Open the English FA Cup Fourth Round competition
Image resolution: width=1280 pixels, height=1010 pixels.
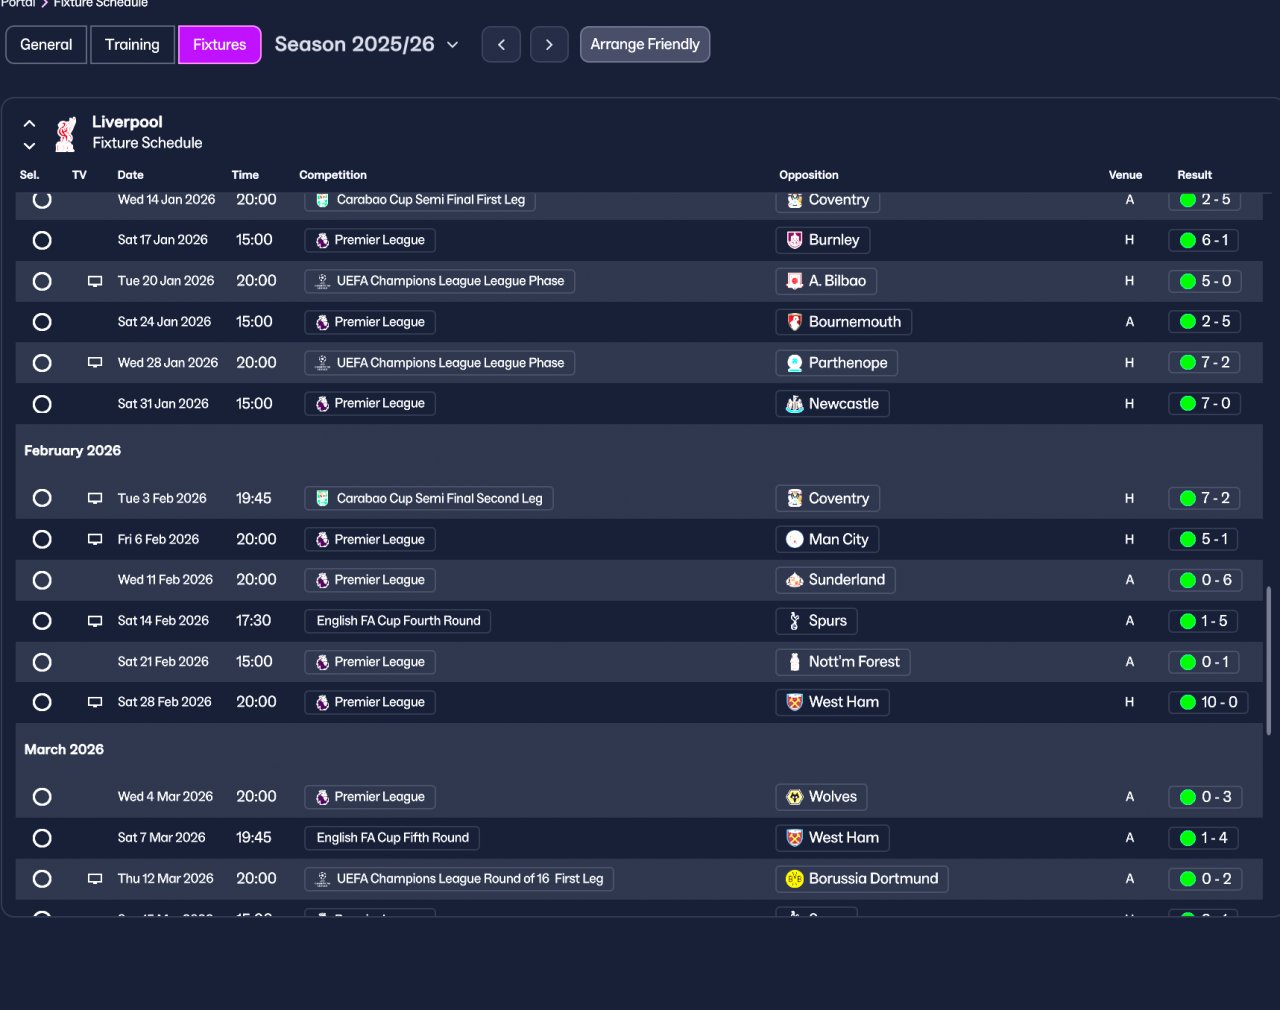pyautogui.click(x=398, y=621)
